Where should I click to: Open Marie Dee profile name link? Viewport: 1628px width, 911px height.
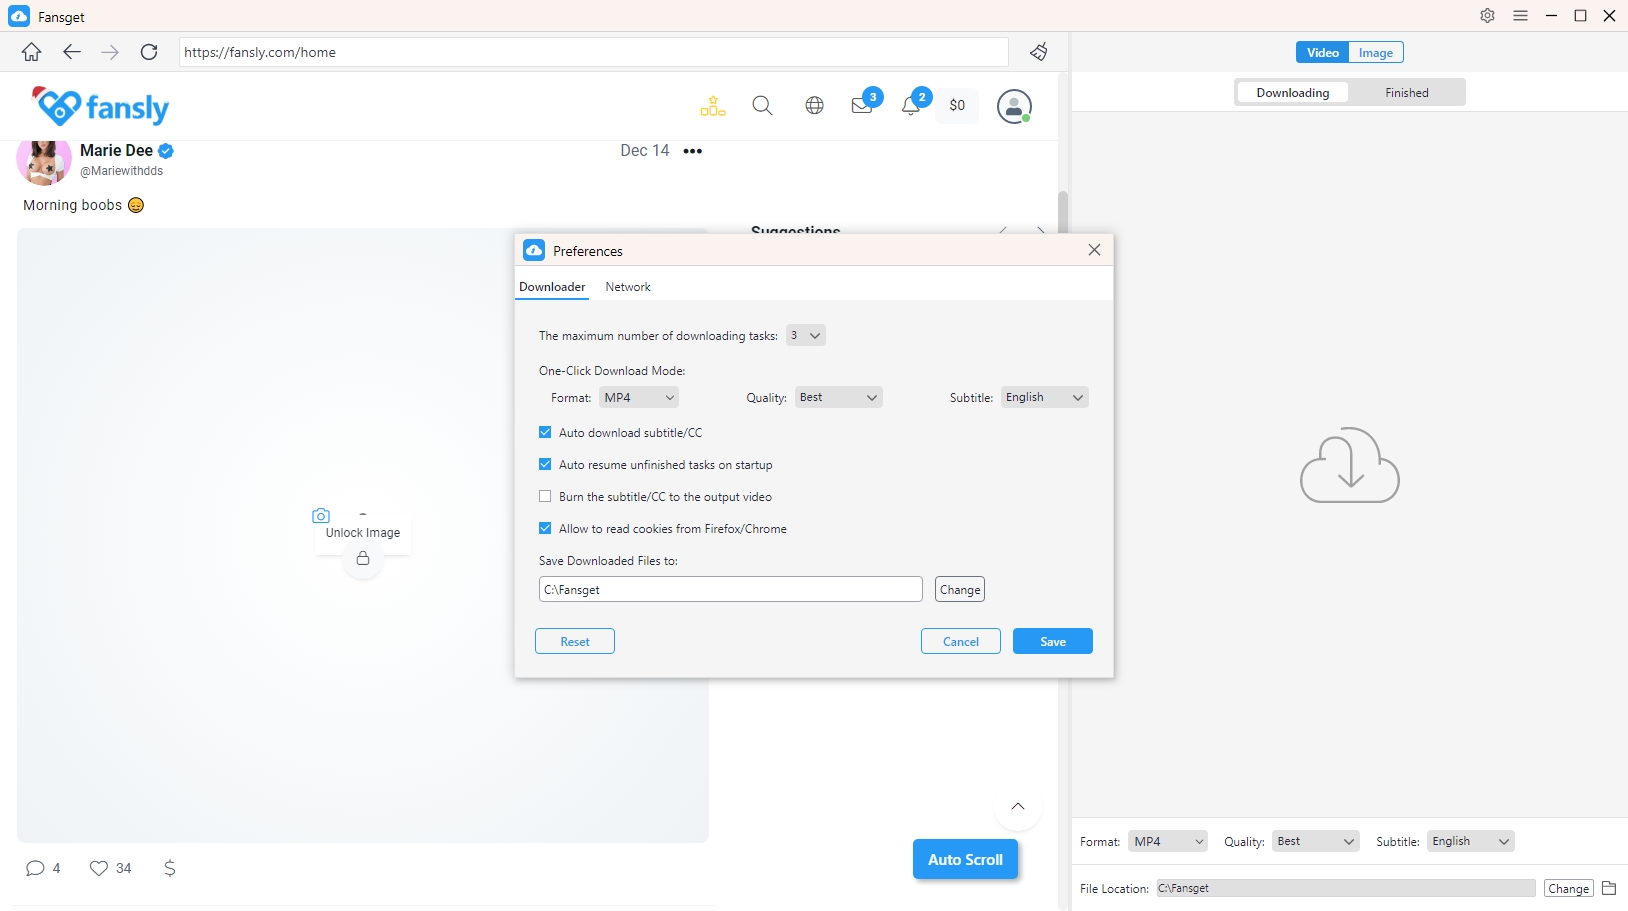[x=116, y=150]
